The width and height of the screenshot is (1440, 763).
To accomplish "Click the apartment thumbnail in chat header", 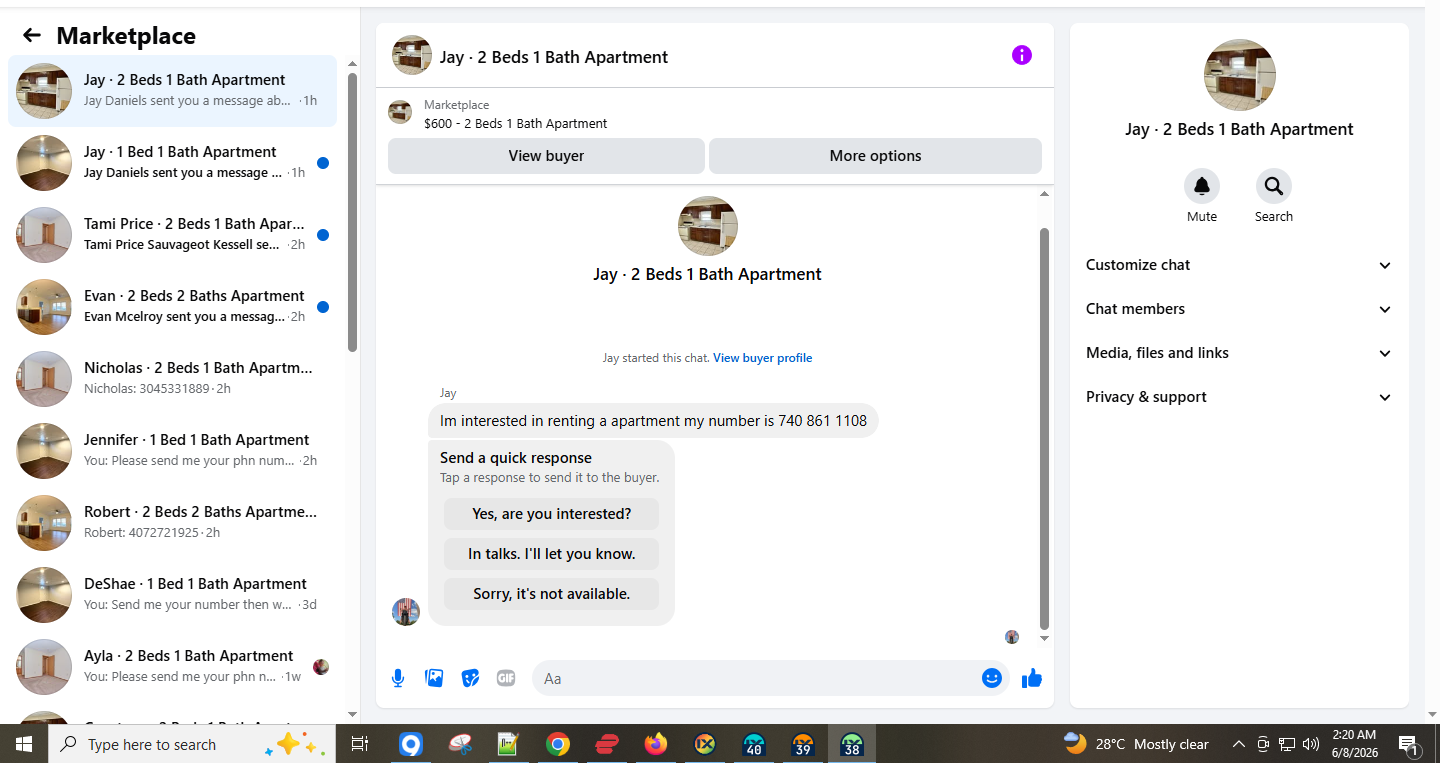I will click(x=412, y=56).
